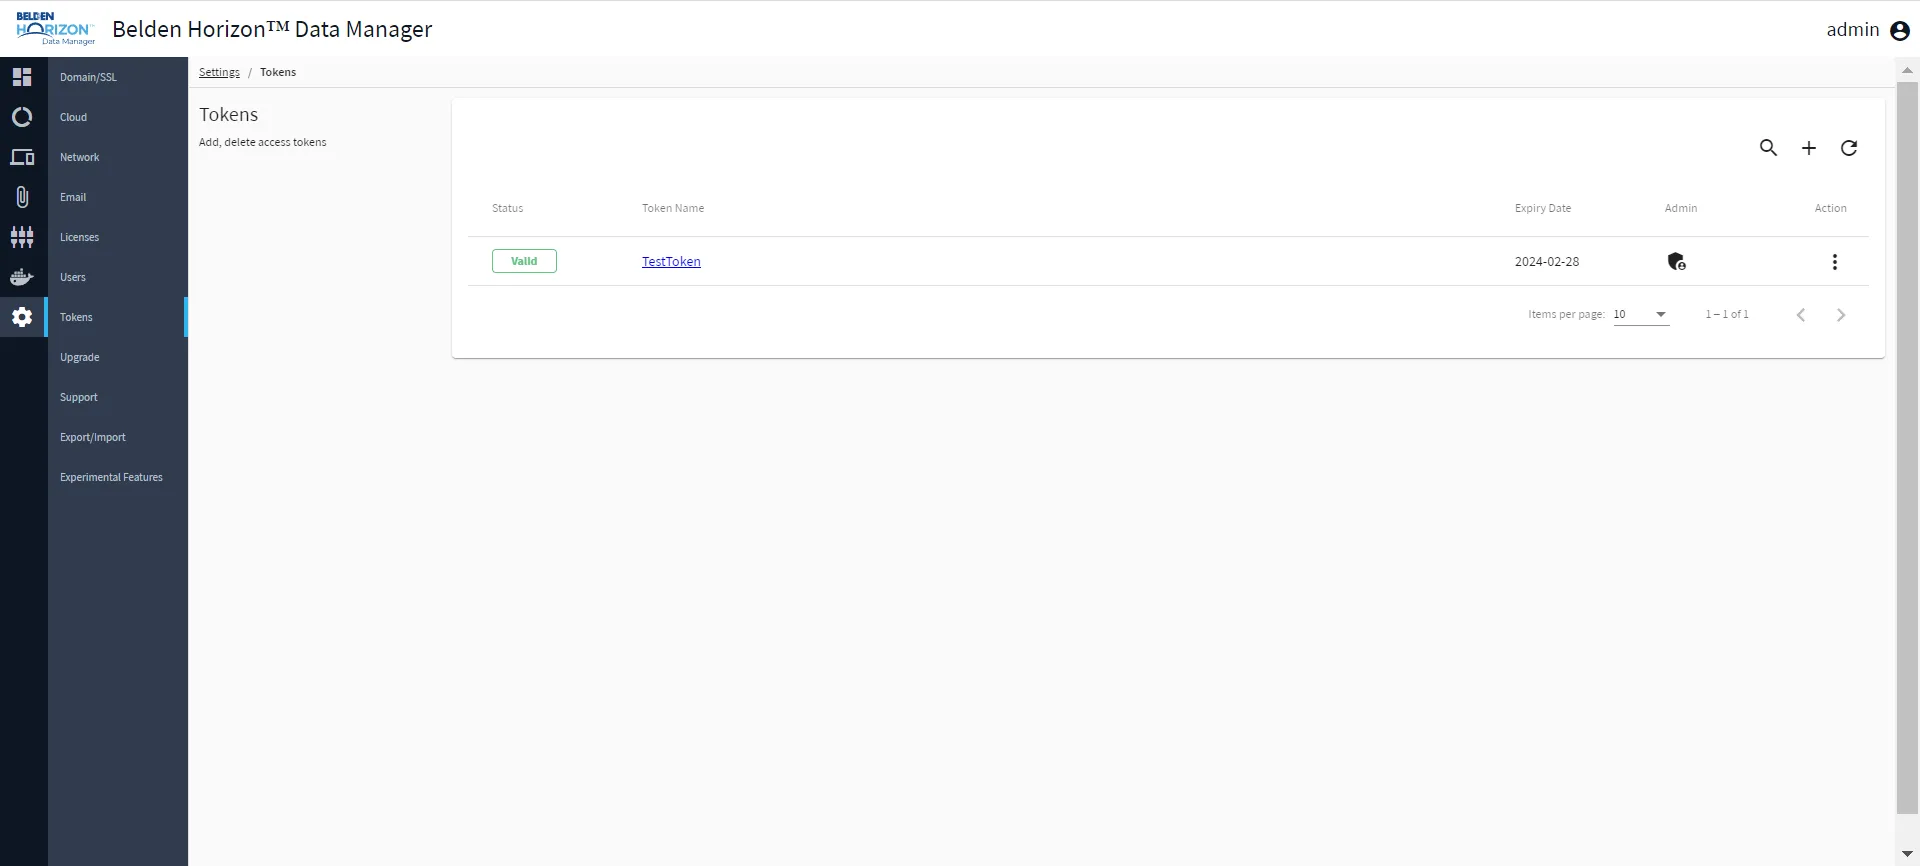Click the admin username in header
Viewport: 1920px width, 866px height.
pos(1853,30)
